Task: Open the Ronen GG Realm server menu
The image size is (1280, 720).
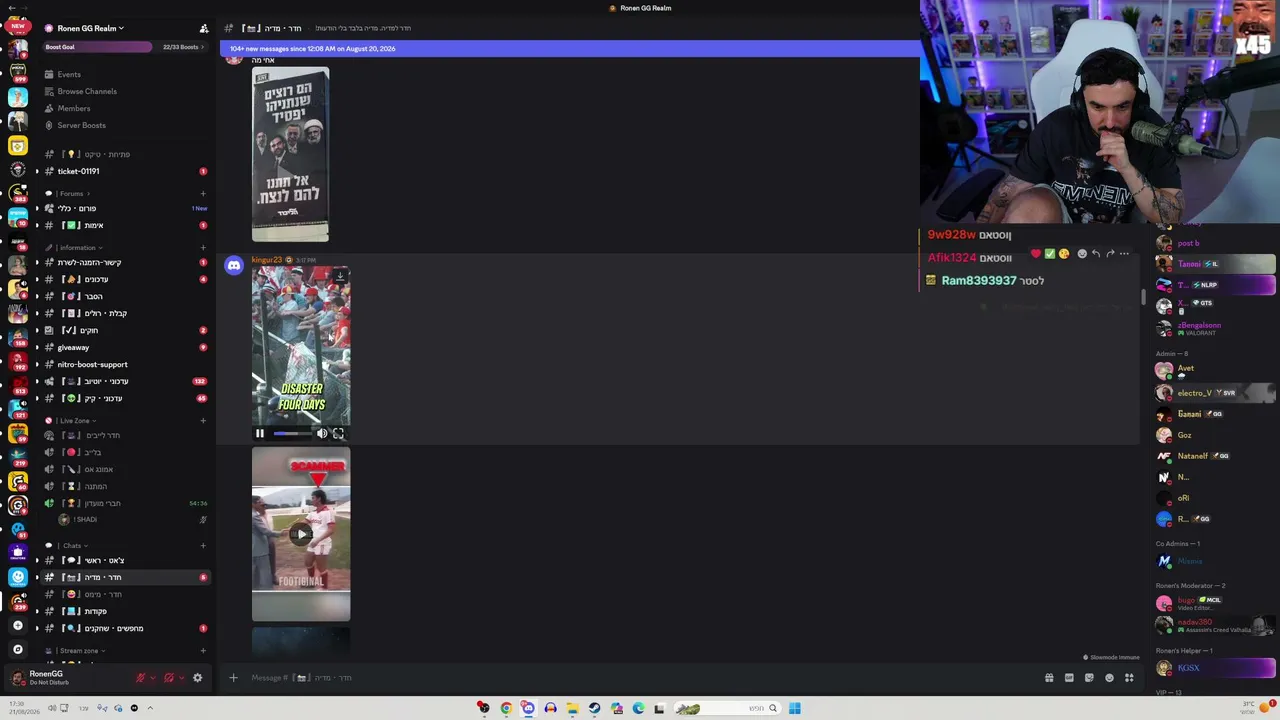Action: (x=85, y=28)
